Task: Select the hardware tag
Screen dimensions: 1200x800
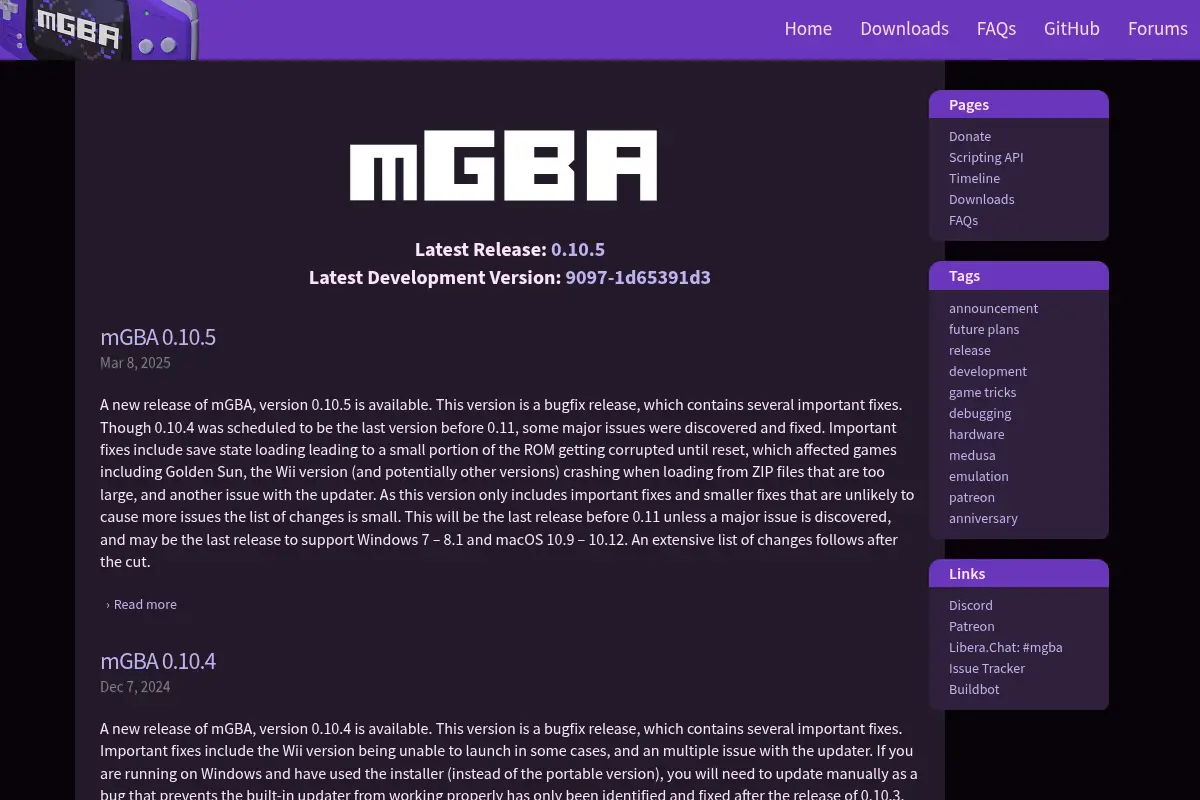Action: click(x=976, y=434)
